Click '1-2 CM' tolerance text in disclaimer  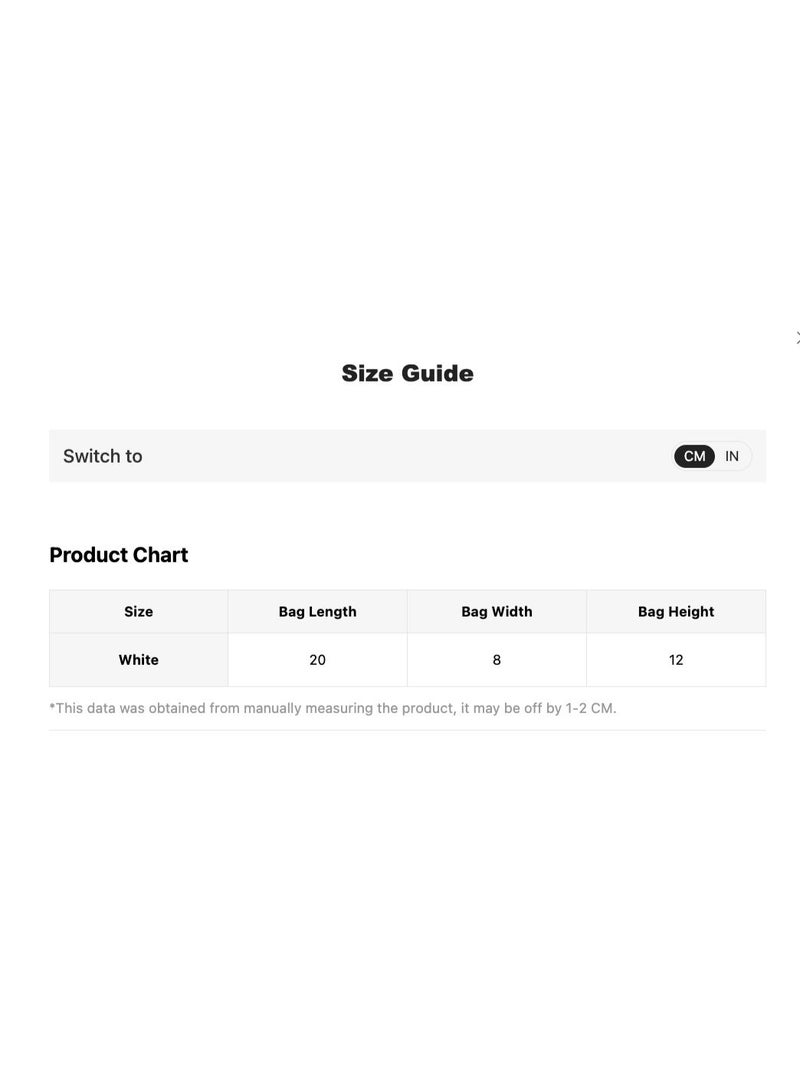589,708
